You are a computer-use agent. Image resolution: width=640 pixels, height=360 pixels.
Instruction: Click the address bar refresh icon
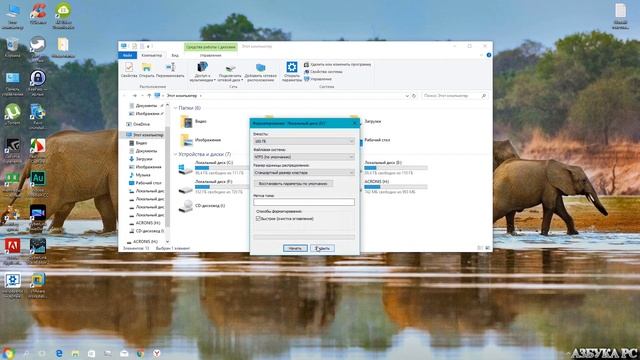click(x=414, y=96)
